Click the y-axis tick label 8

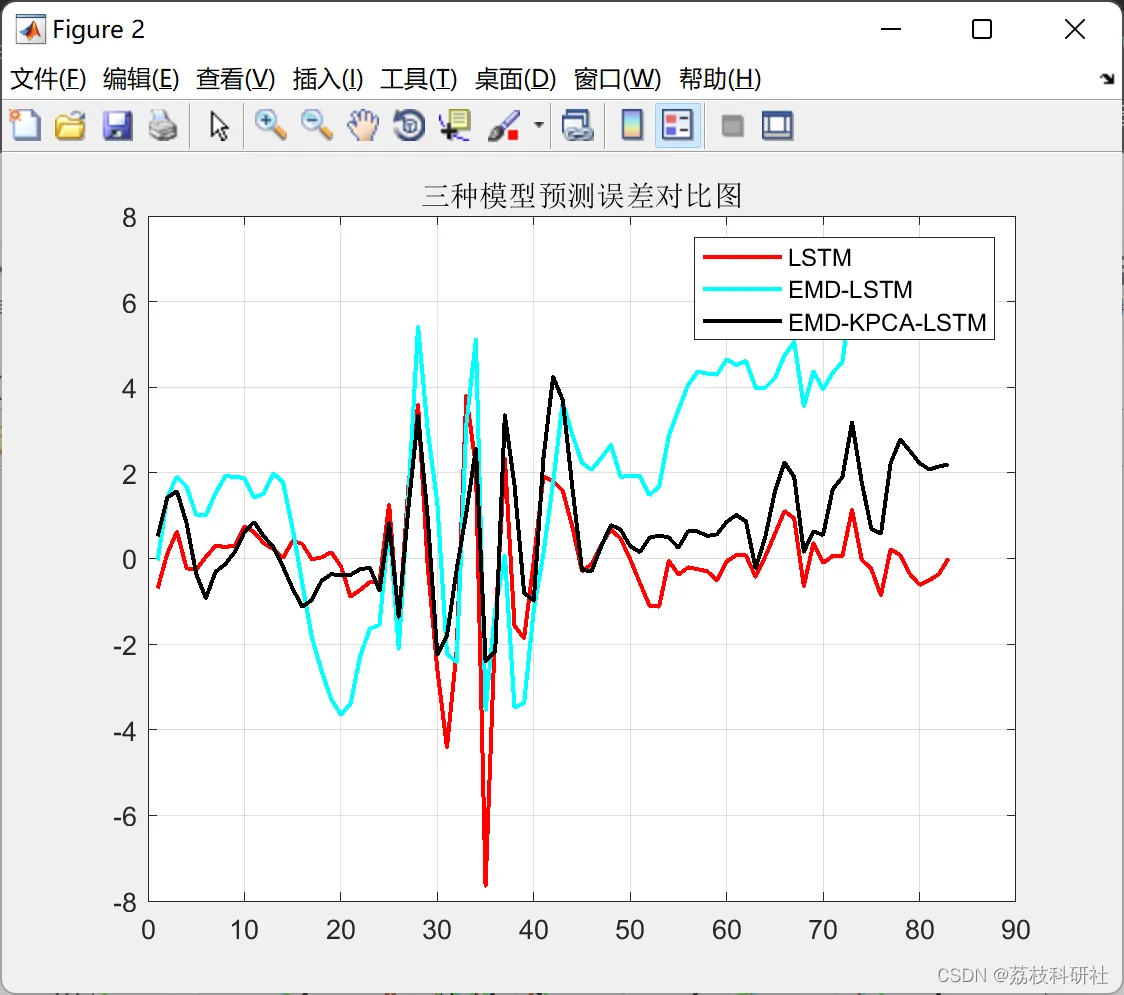tap(129, 218)
